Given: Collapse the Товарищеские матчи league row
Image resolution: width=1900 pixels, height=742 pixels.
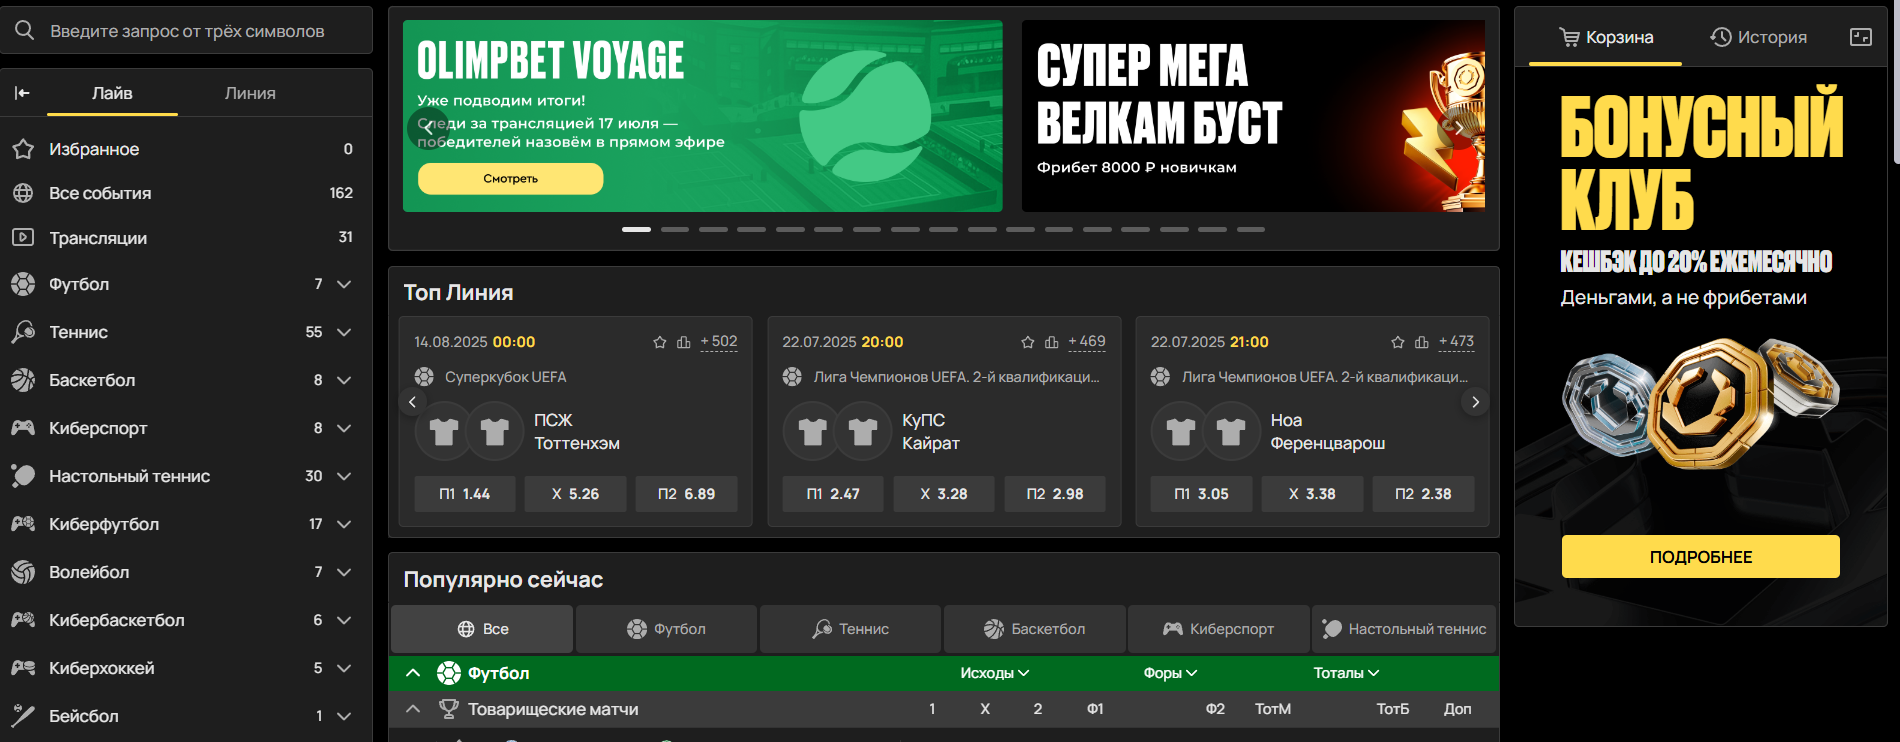Looking at the screenshot, I should click(413, 709).
